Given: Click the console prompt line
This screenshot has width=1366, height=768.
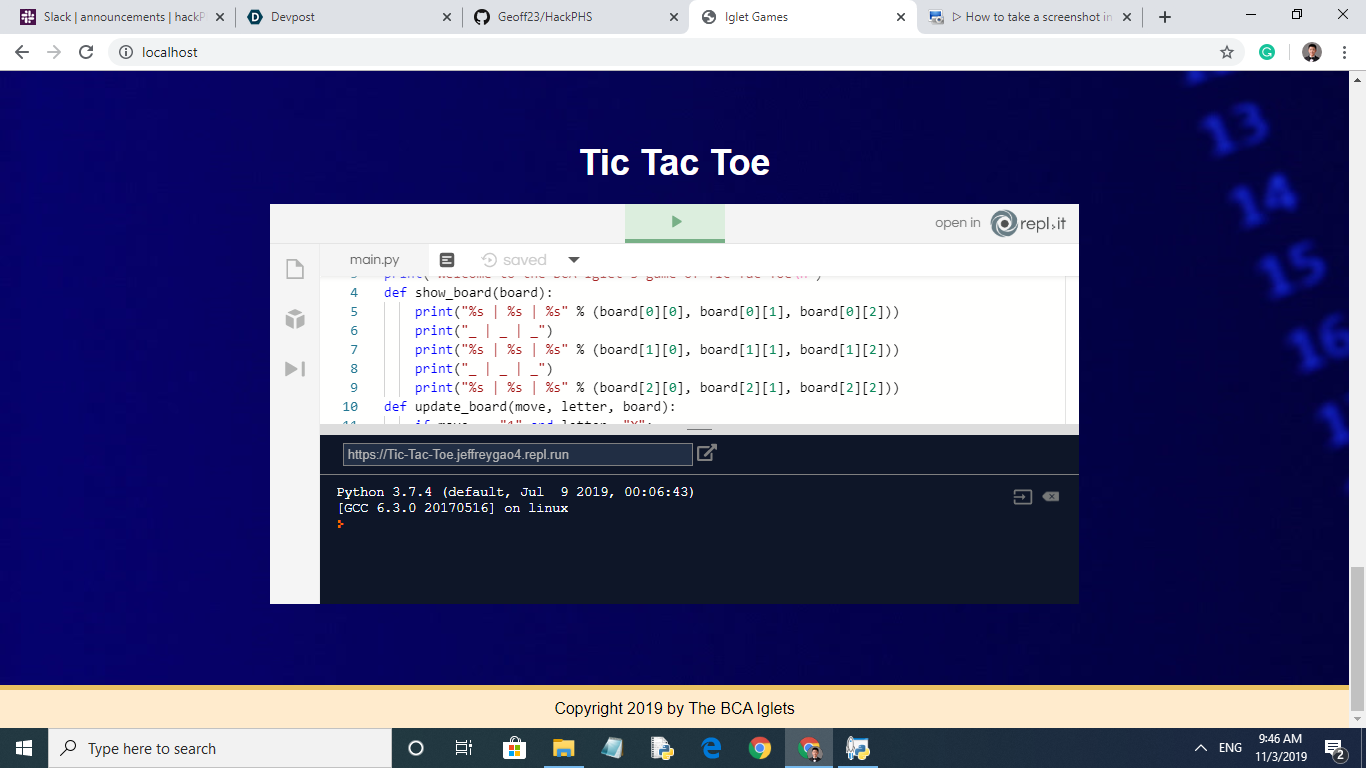Looking at the screenshot, I should [x=341, y=524].
